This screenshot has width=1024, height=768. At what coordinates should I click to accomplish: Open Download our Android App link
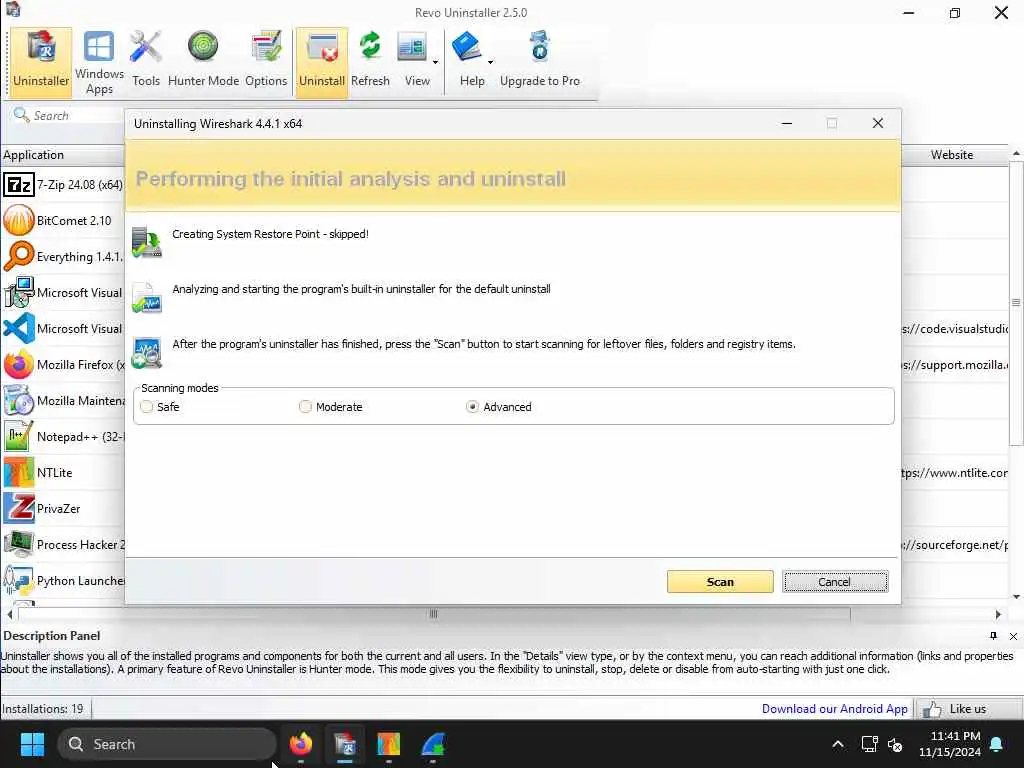pos(835,709)
